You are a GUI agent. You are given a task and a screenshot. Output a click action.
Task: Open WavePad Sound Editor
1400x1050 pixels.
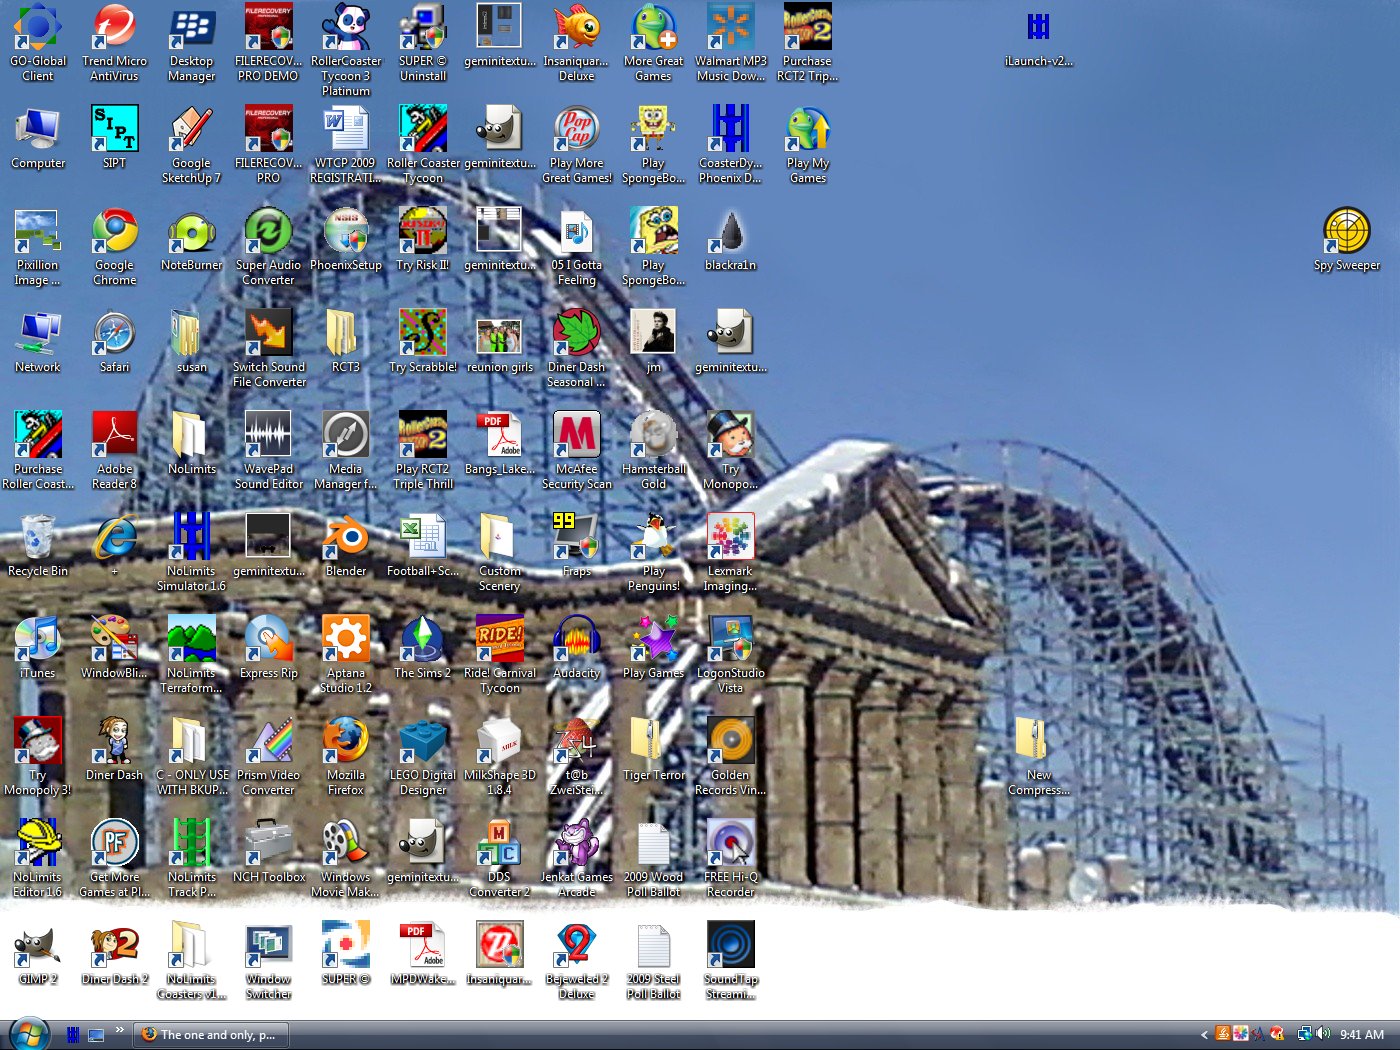pos(269,450)
